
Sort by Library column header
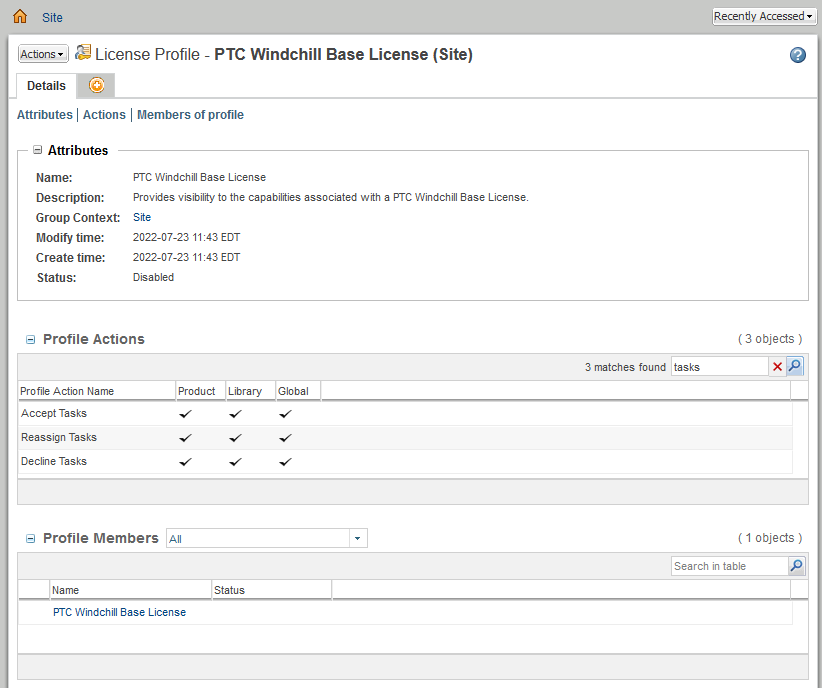[x=251, y=391]
